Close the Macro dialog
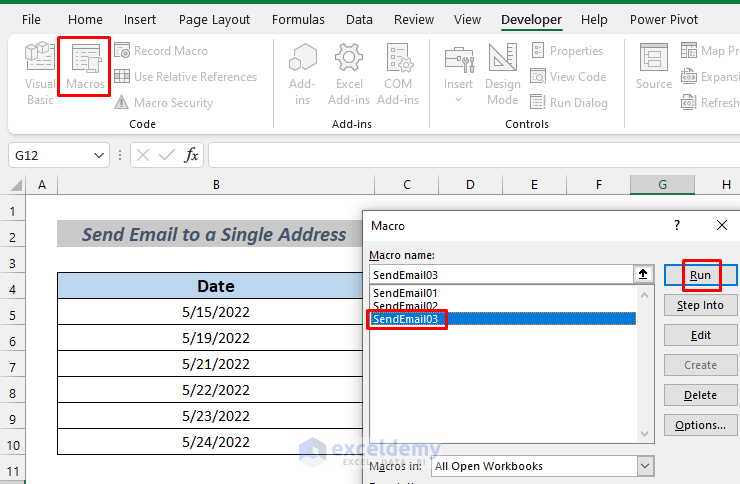This screenshot has height=484, width=740. point(722,225)
